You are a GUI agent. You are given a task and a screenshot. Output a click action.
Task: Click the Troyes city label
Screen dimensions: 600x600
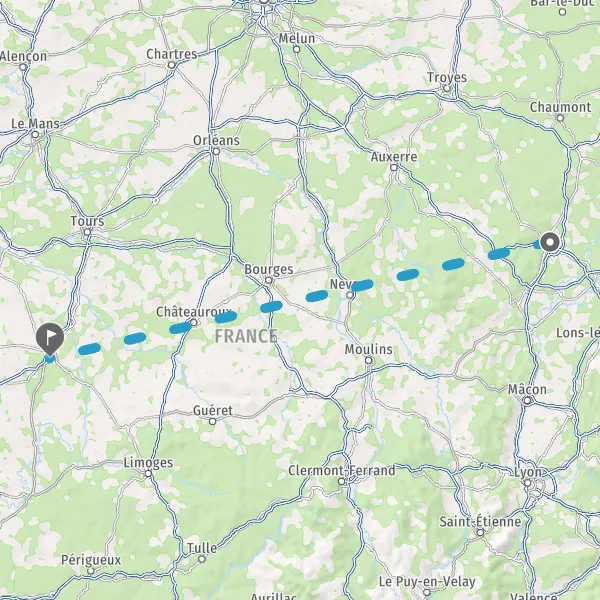[x=447, y=77]
